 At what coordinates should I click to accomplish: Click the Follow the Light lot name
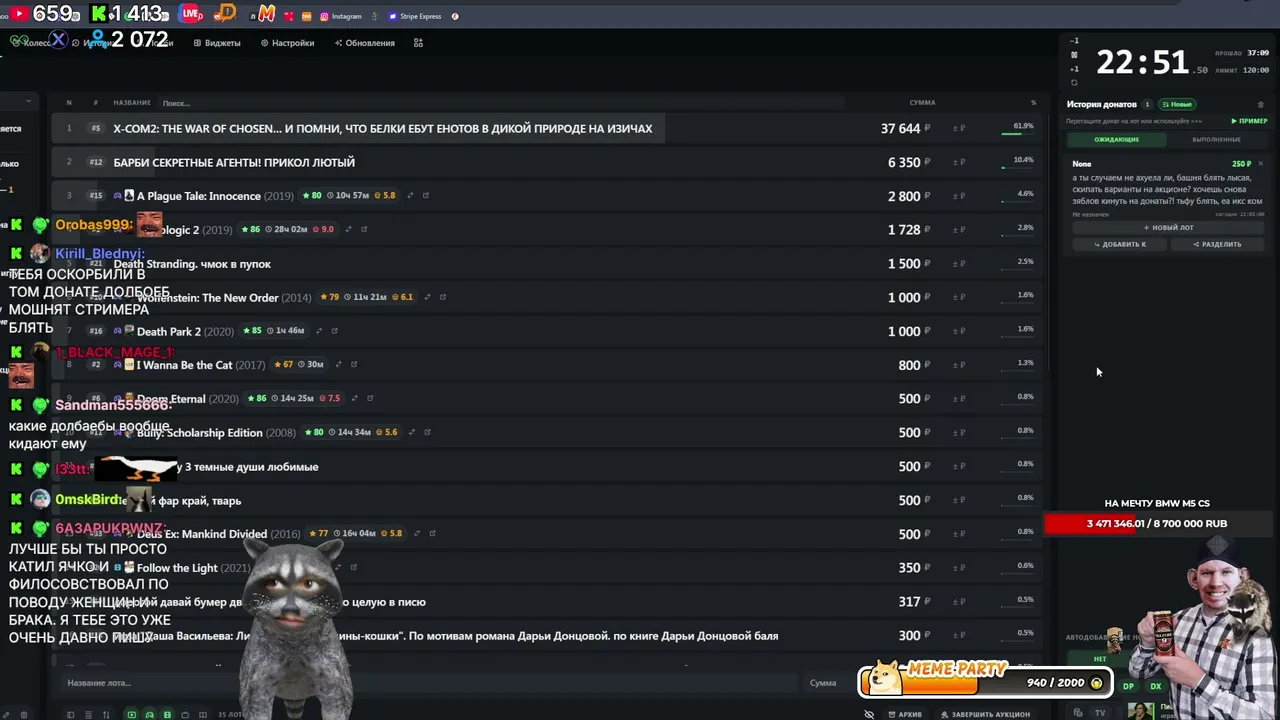[x=177, y=568]
